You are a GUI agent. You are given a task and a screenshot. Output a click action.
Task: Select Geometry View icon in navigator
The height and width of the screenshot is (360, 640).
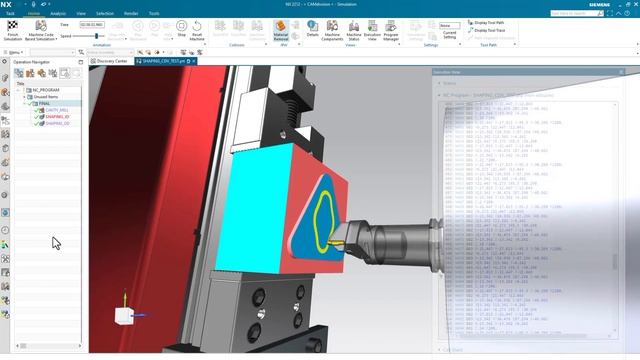click(x=42, y=73)
